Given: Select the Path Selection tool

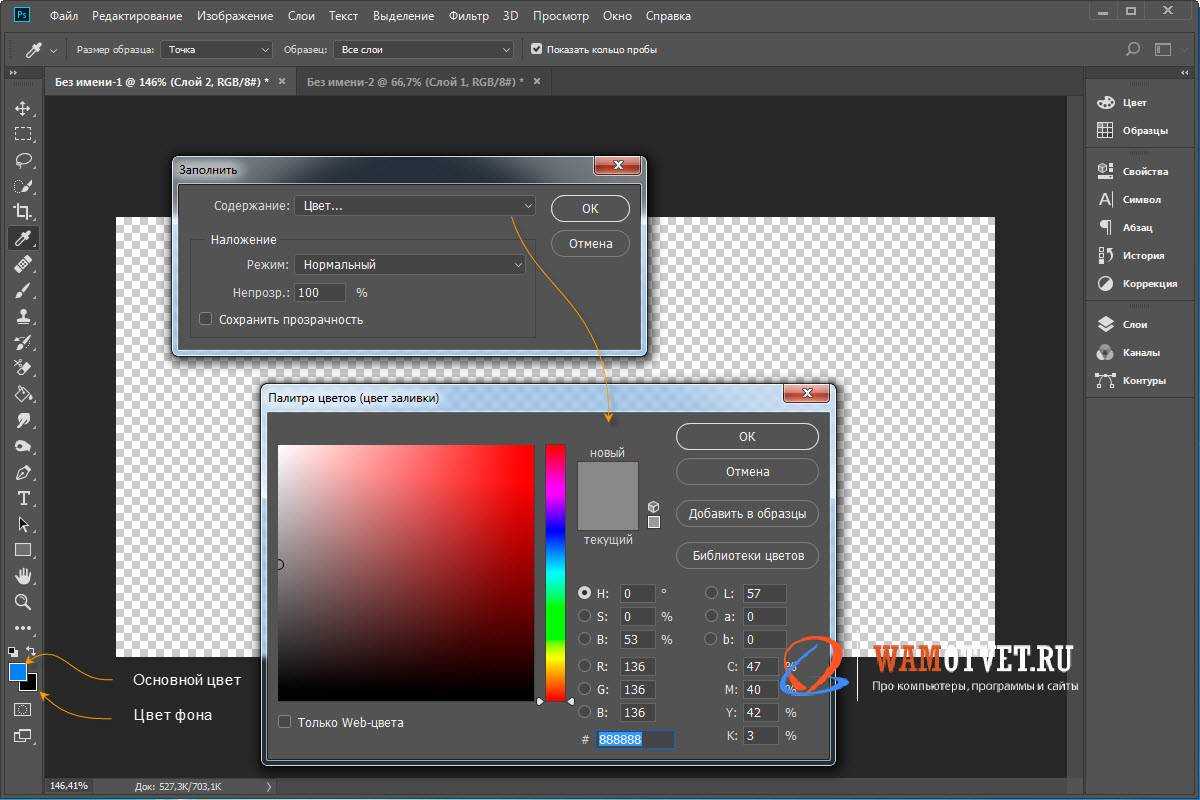Looking at the screenshot, I should [22, 524].
